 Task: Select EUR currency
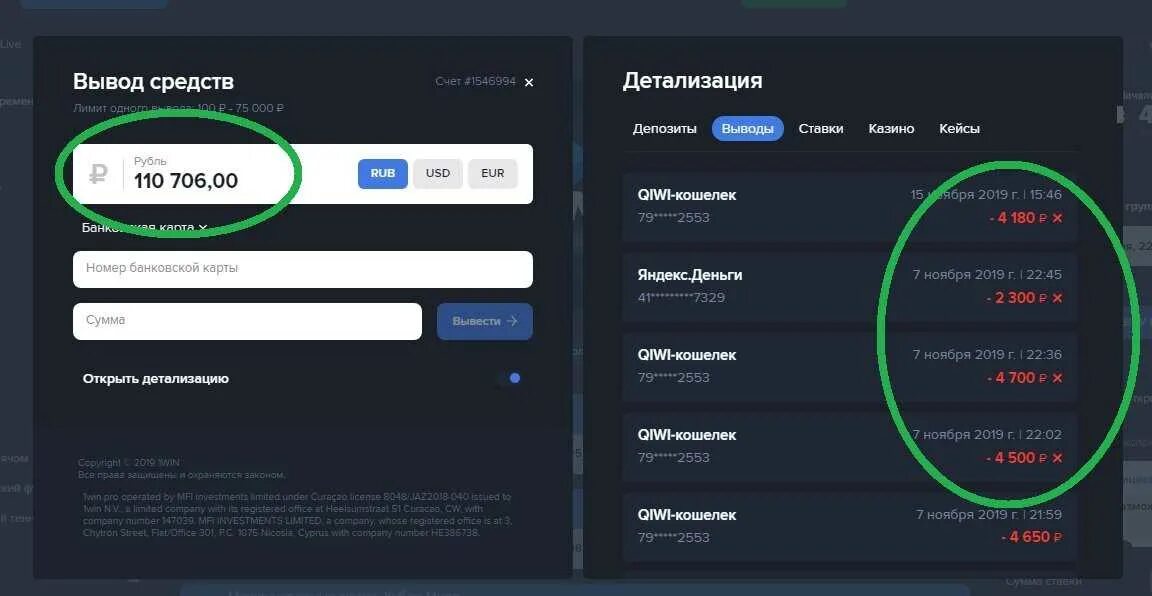click(493, 173)
